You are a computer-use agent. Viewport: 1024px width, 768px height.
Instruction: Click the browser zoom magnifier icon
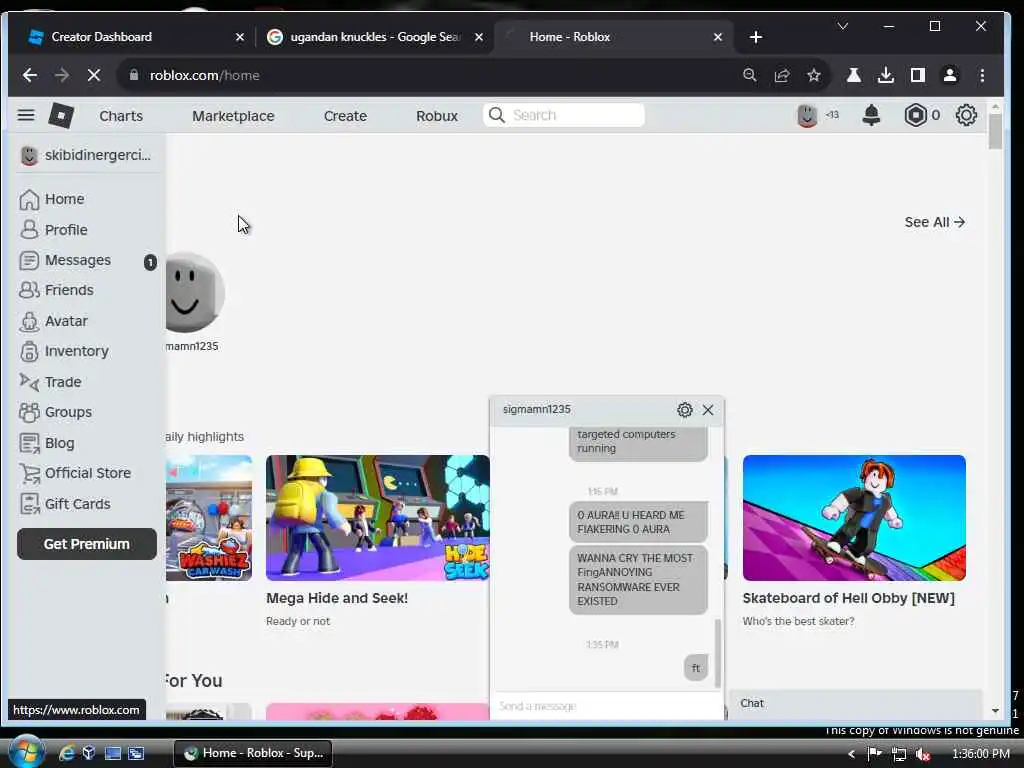(750, 75)
